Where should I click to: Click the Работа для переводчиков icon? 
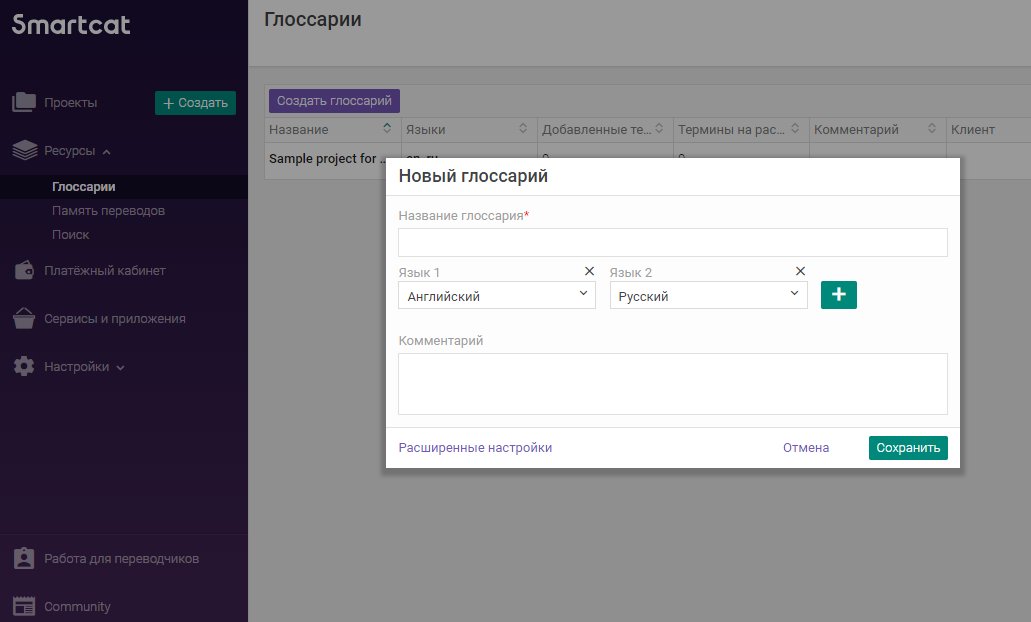[x=22, y=558]
